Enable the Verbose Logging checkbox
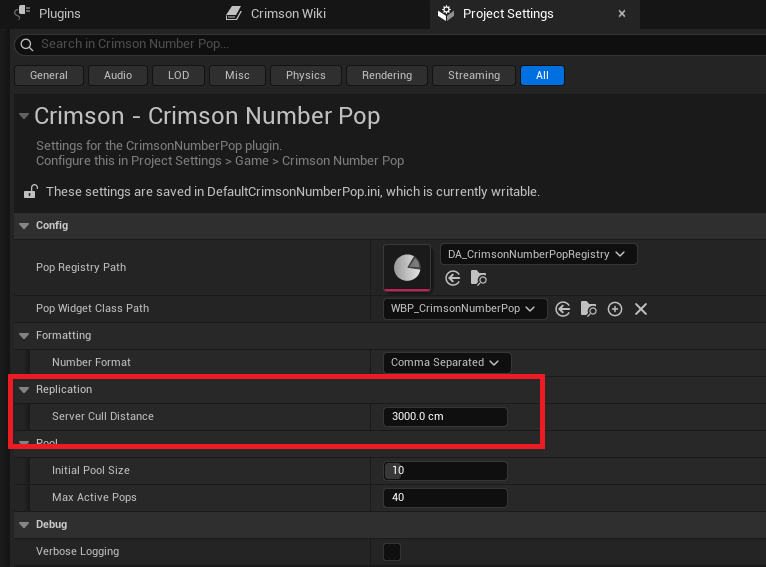 click(392, 552)
